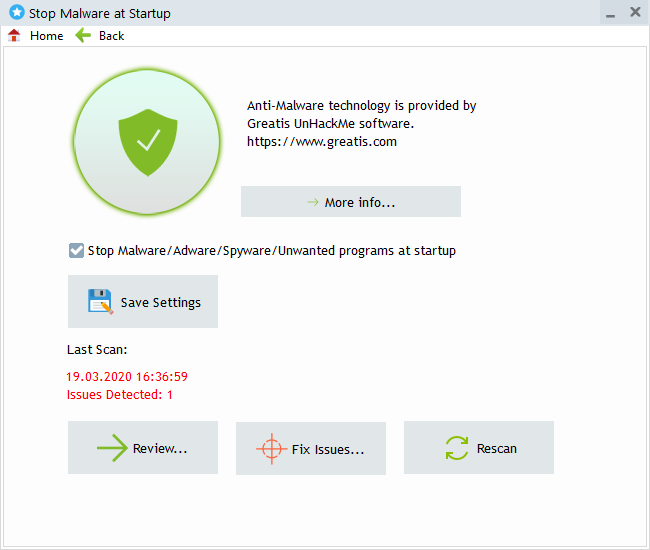This screenshot has width=650, height=550.
Task: Toggle Stop Malware at startup checkbox
Action: click(76, 251)
